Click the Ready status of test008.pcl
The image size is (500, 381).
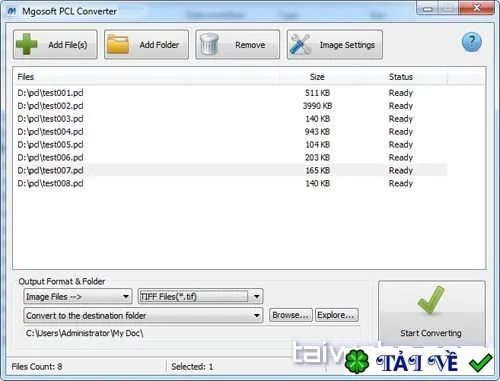401,183
